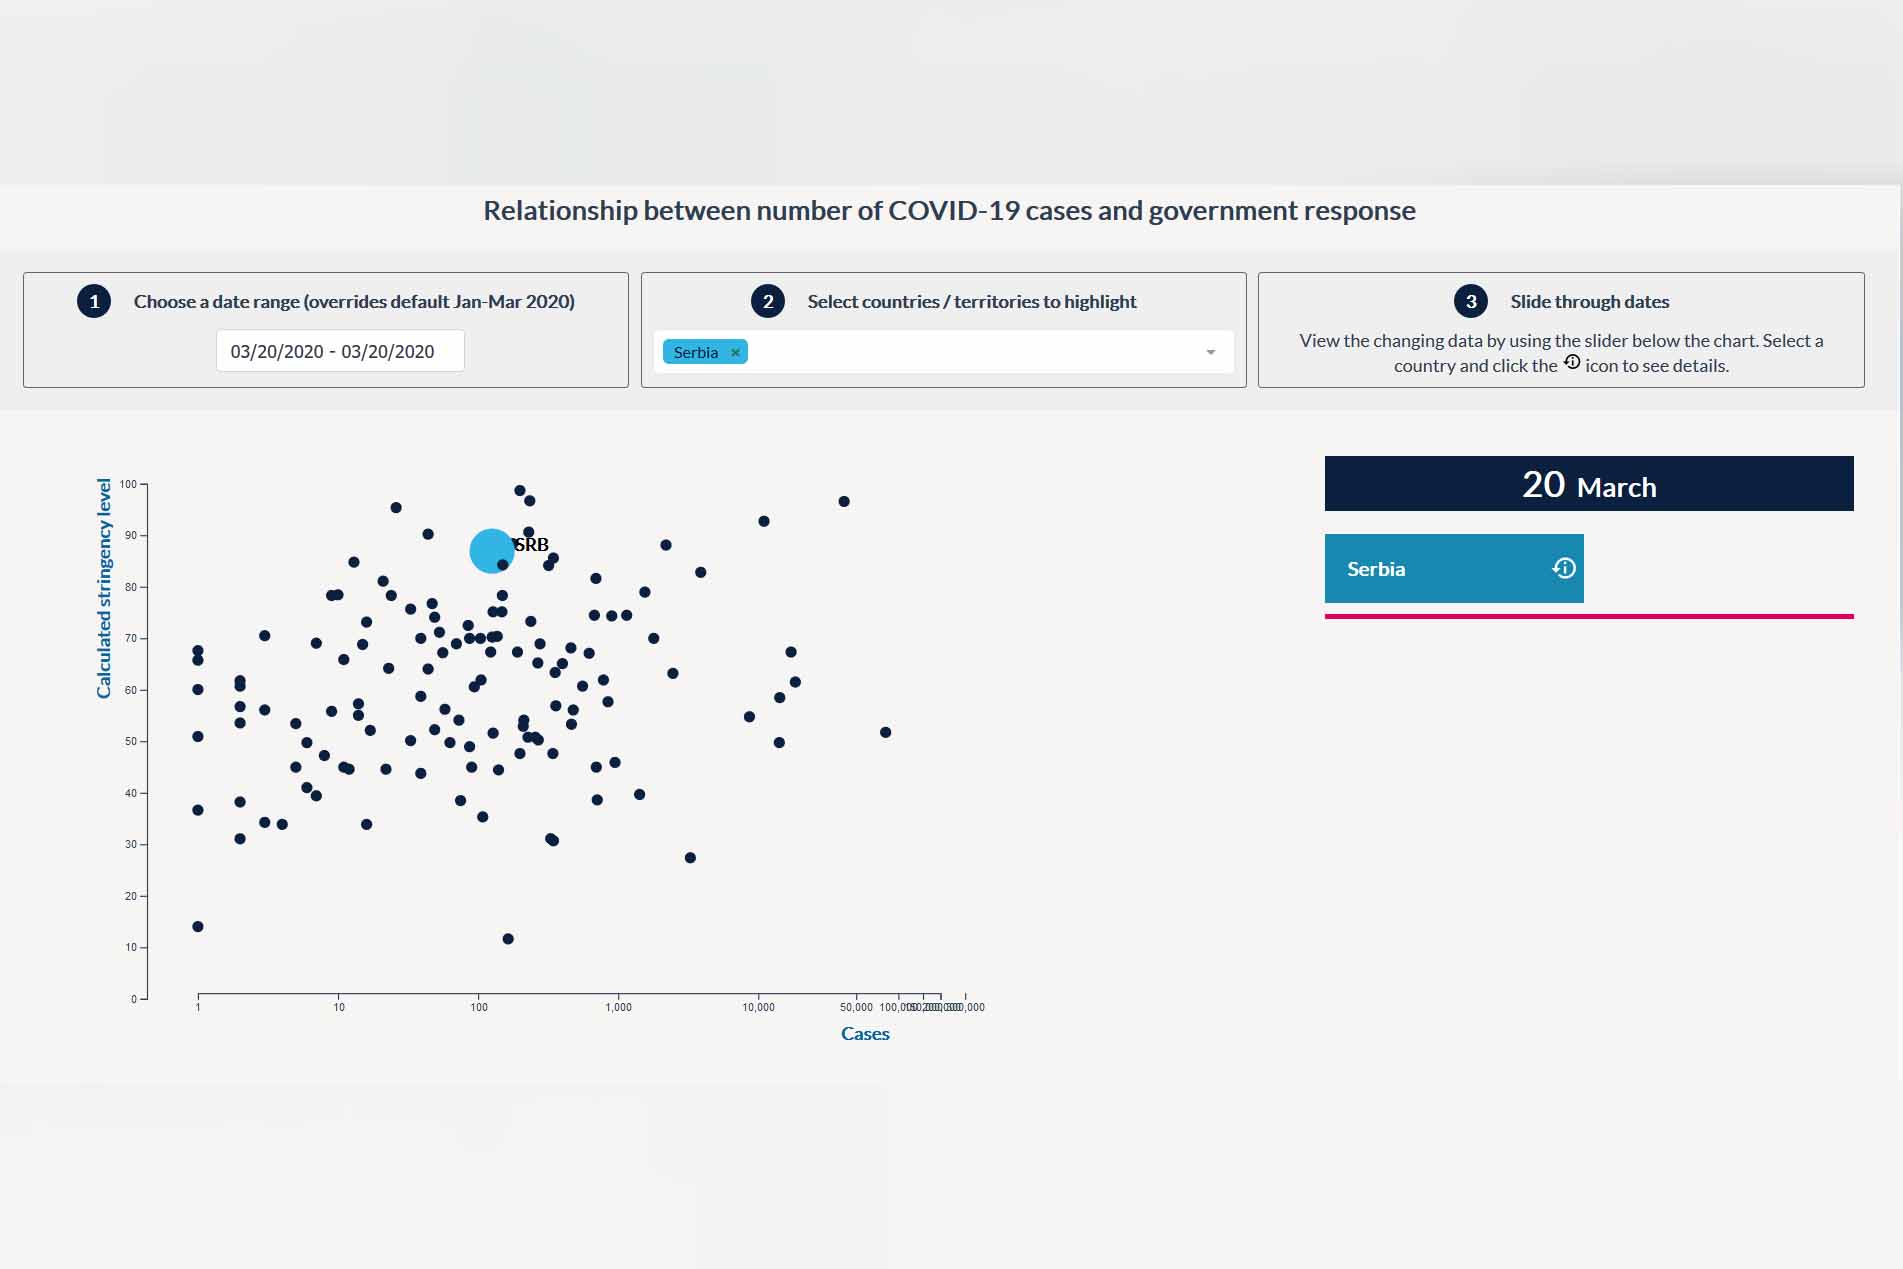Click the 20 March date header
This screenshot has width=1903, height=1269.
click(x=1588, y=484)
